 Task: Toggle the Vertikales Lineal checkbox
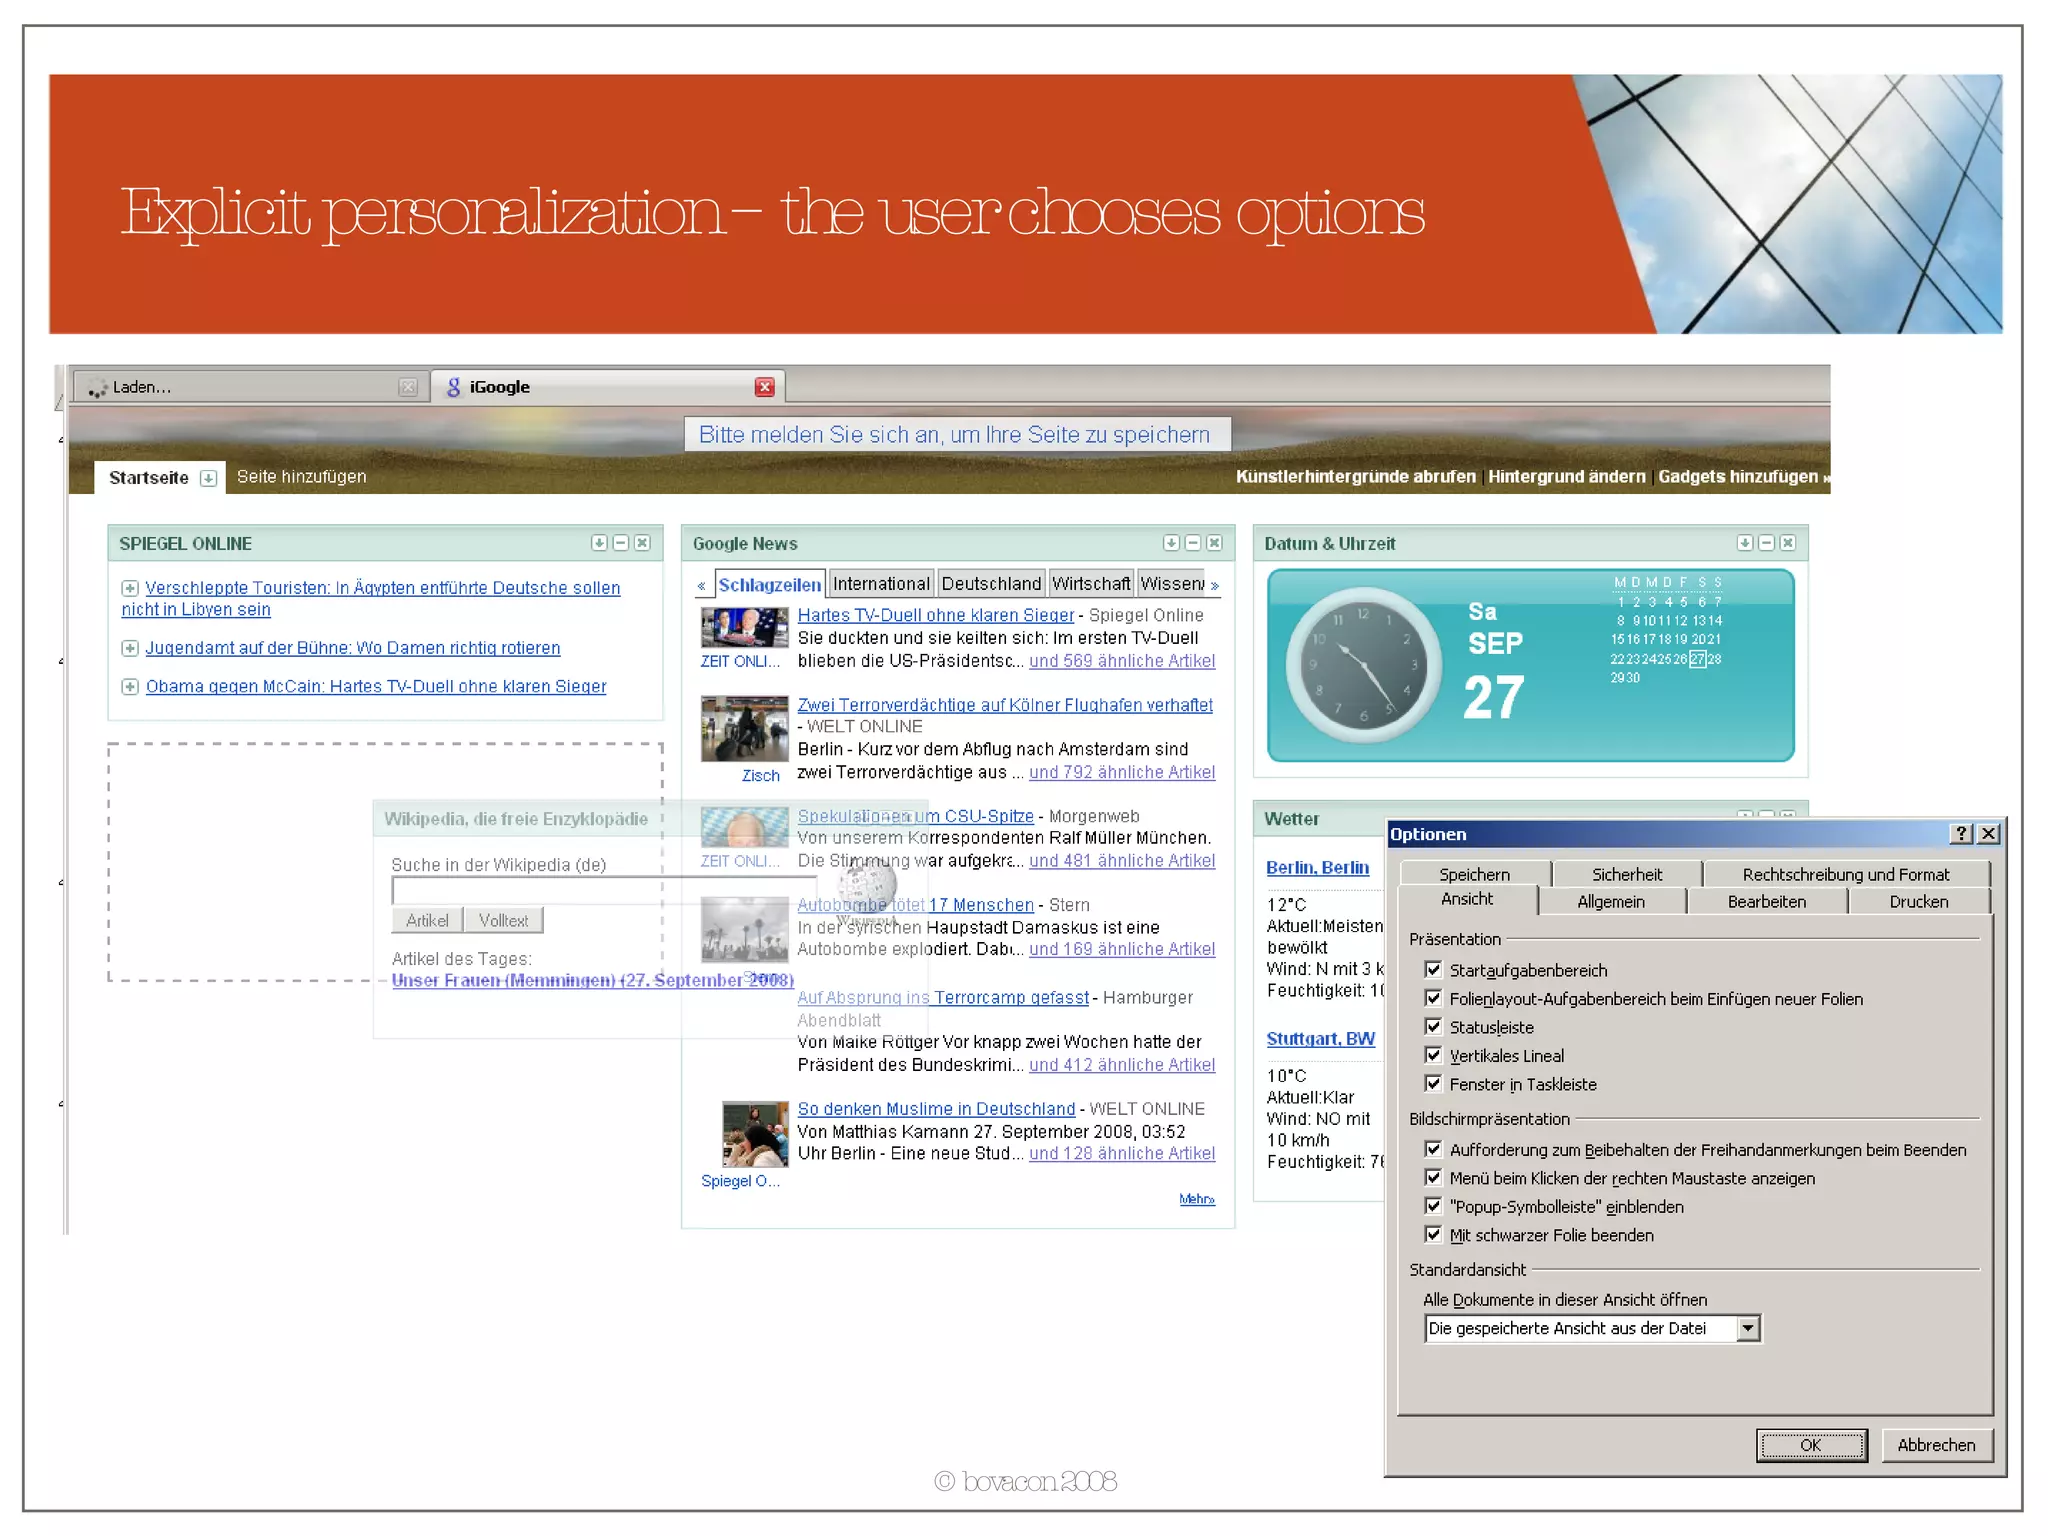point(1433,1055)
